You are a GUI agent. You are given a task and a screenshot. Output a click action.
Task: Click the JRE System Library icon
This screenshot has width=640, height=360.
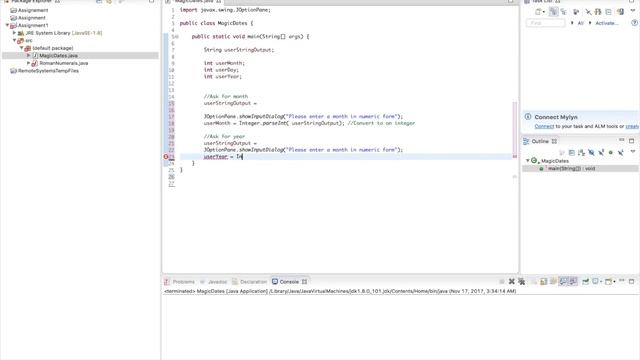click(x=20, y=33)
